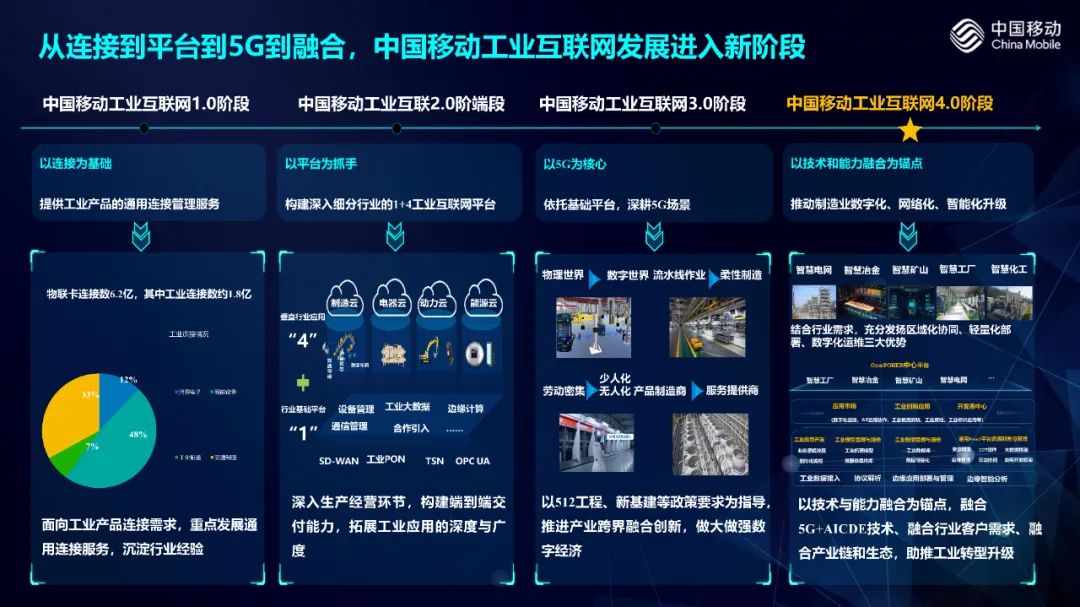The image size is (1080, 607).
Task: Click the 工业大数据 link
Action: point(407,406)
